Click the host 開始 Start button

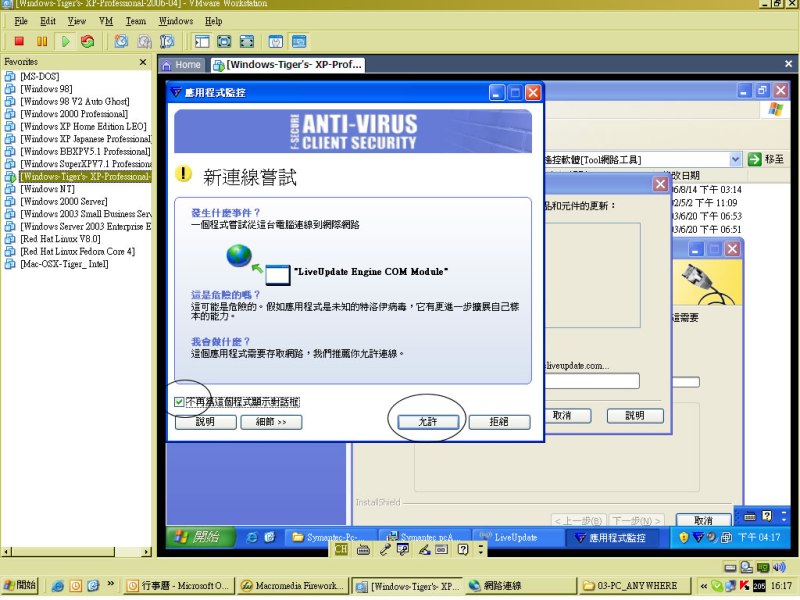(x=20, y=585)
